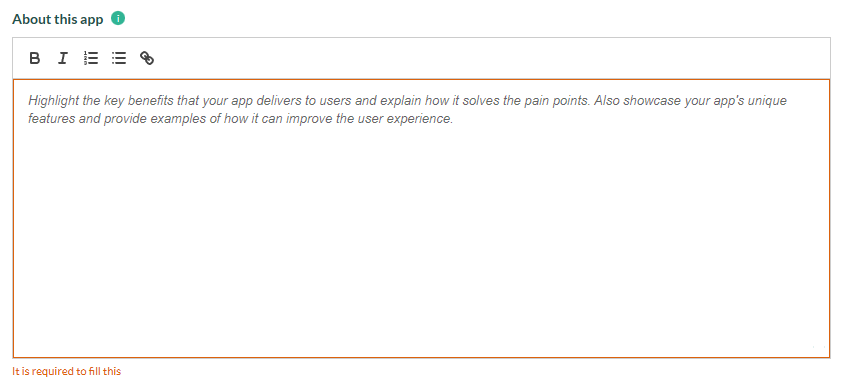This screenshot has width=847, height=387.
Task: Activate the slanted I italic button
Action: [x=63, y=58]
